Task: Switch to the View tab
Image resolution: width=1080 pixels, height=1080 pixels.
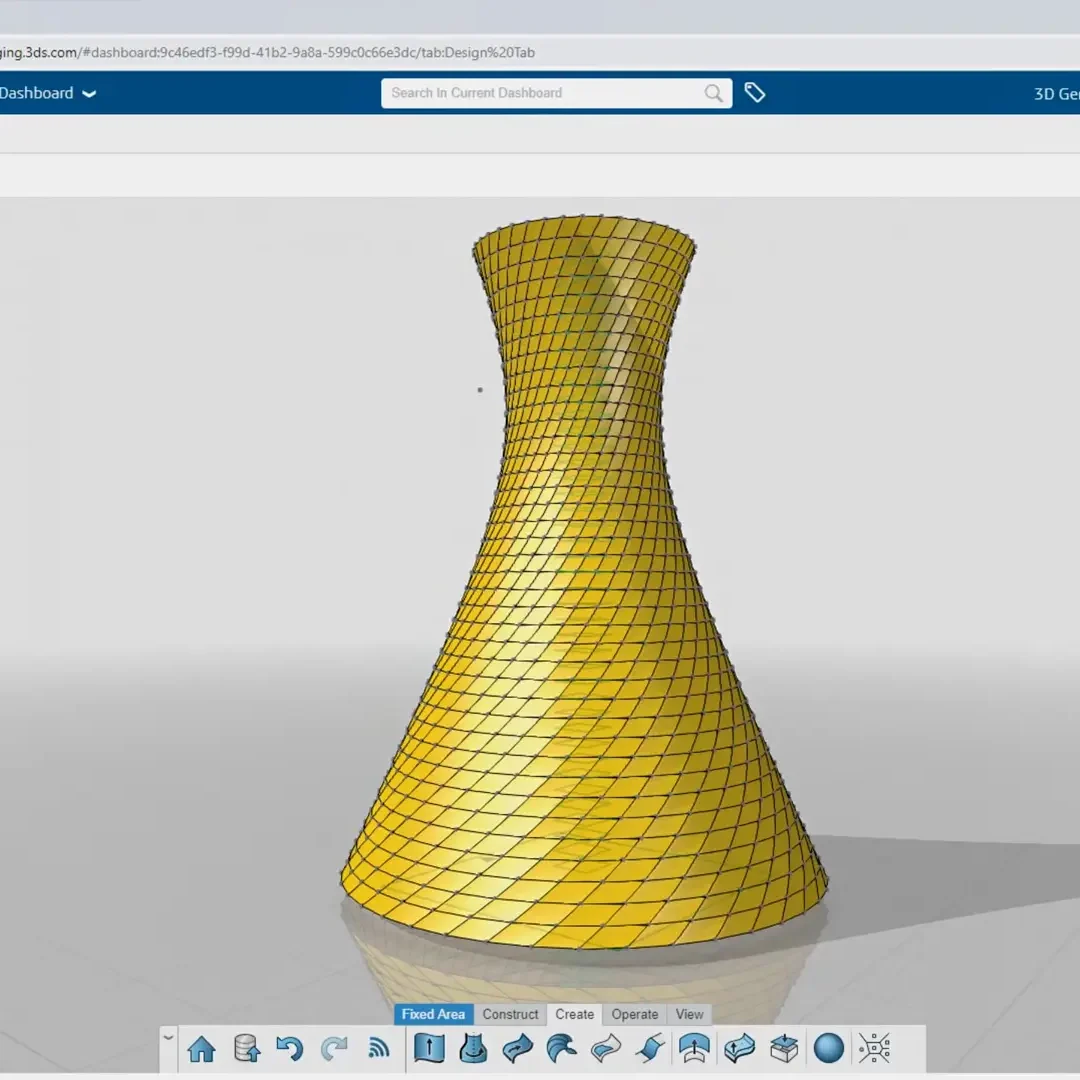Action: click(689, 1014)
